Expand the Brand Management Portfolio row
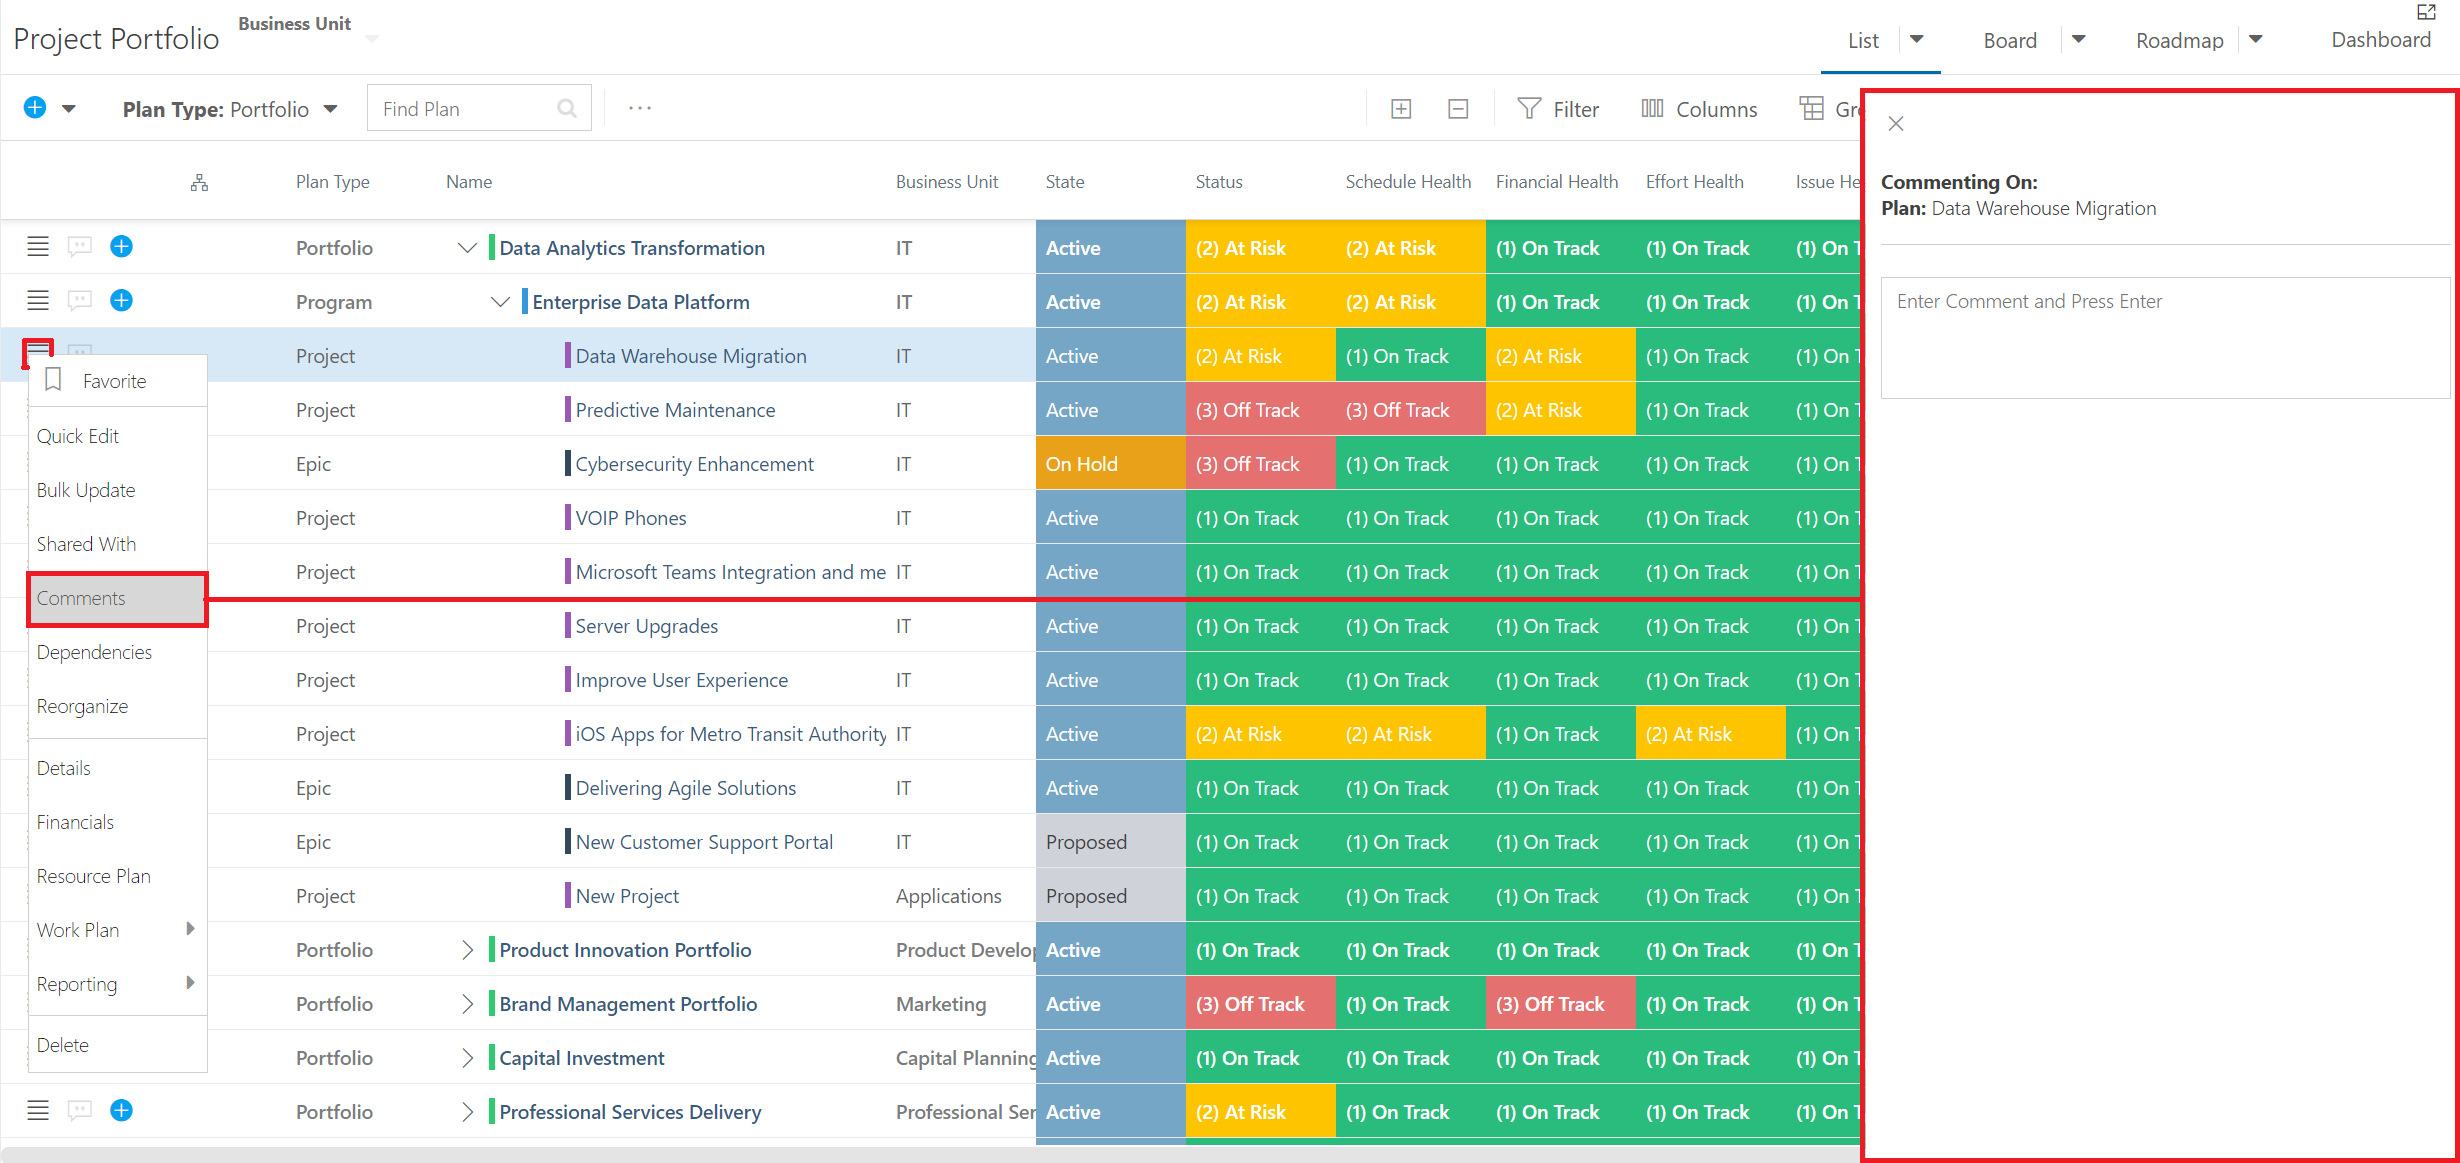Viewport: 2460px width, 1163px height. coord(467,1004)
